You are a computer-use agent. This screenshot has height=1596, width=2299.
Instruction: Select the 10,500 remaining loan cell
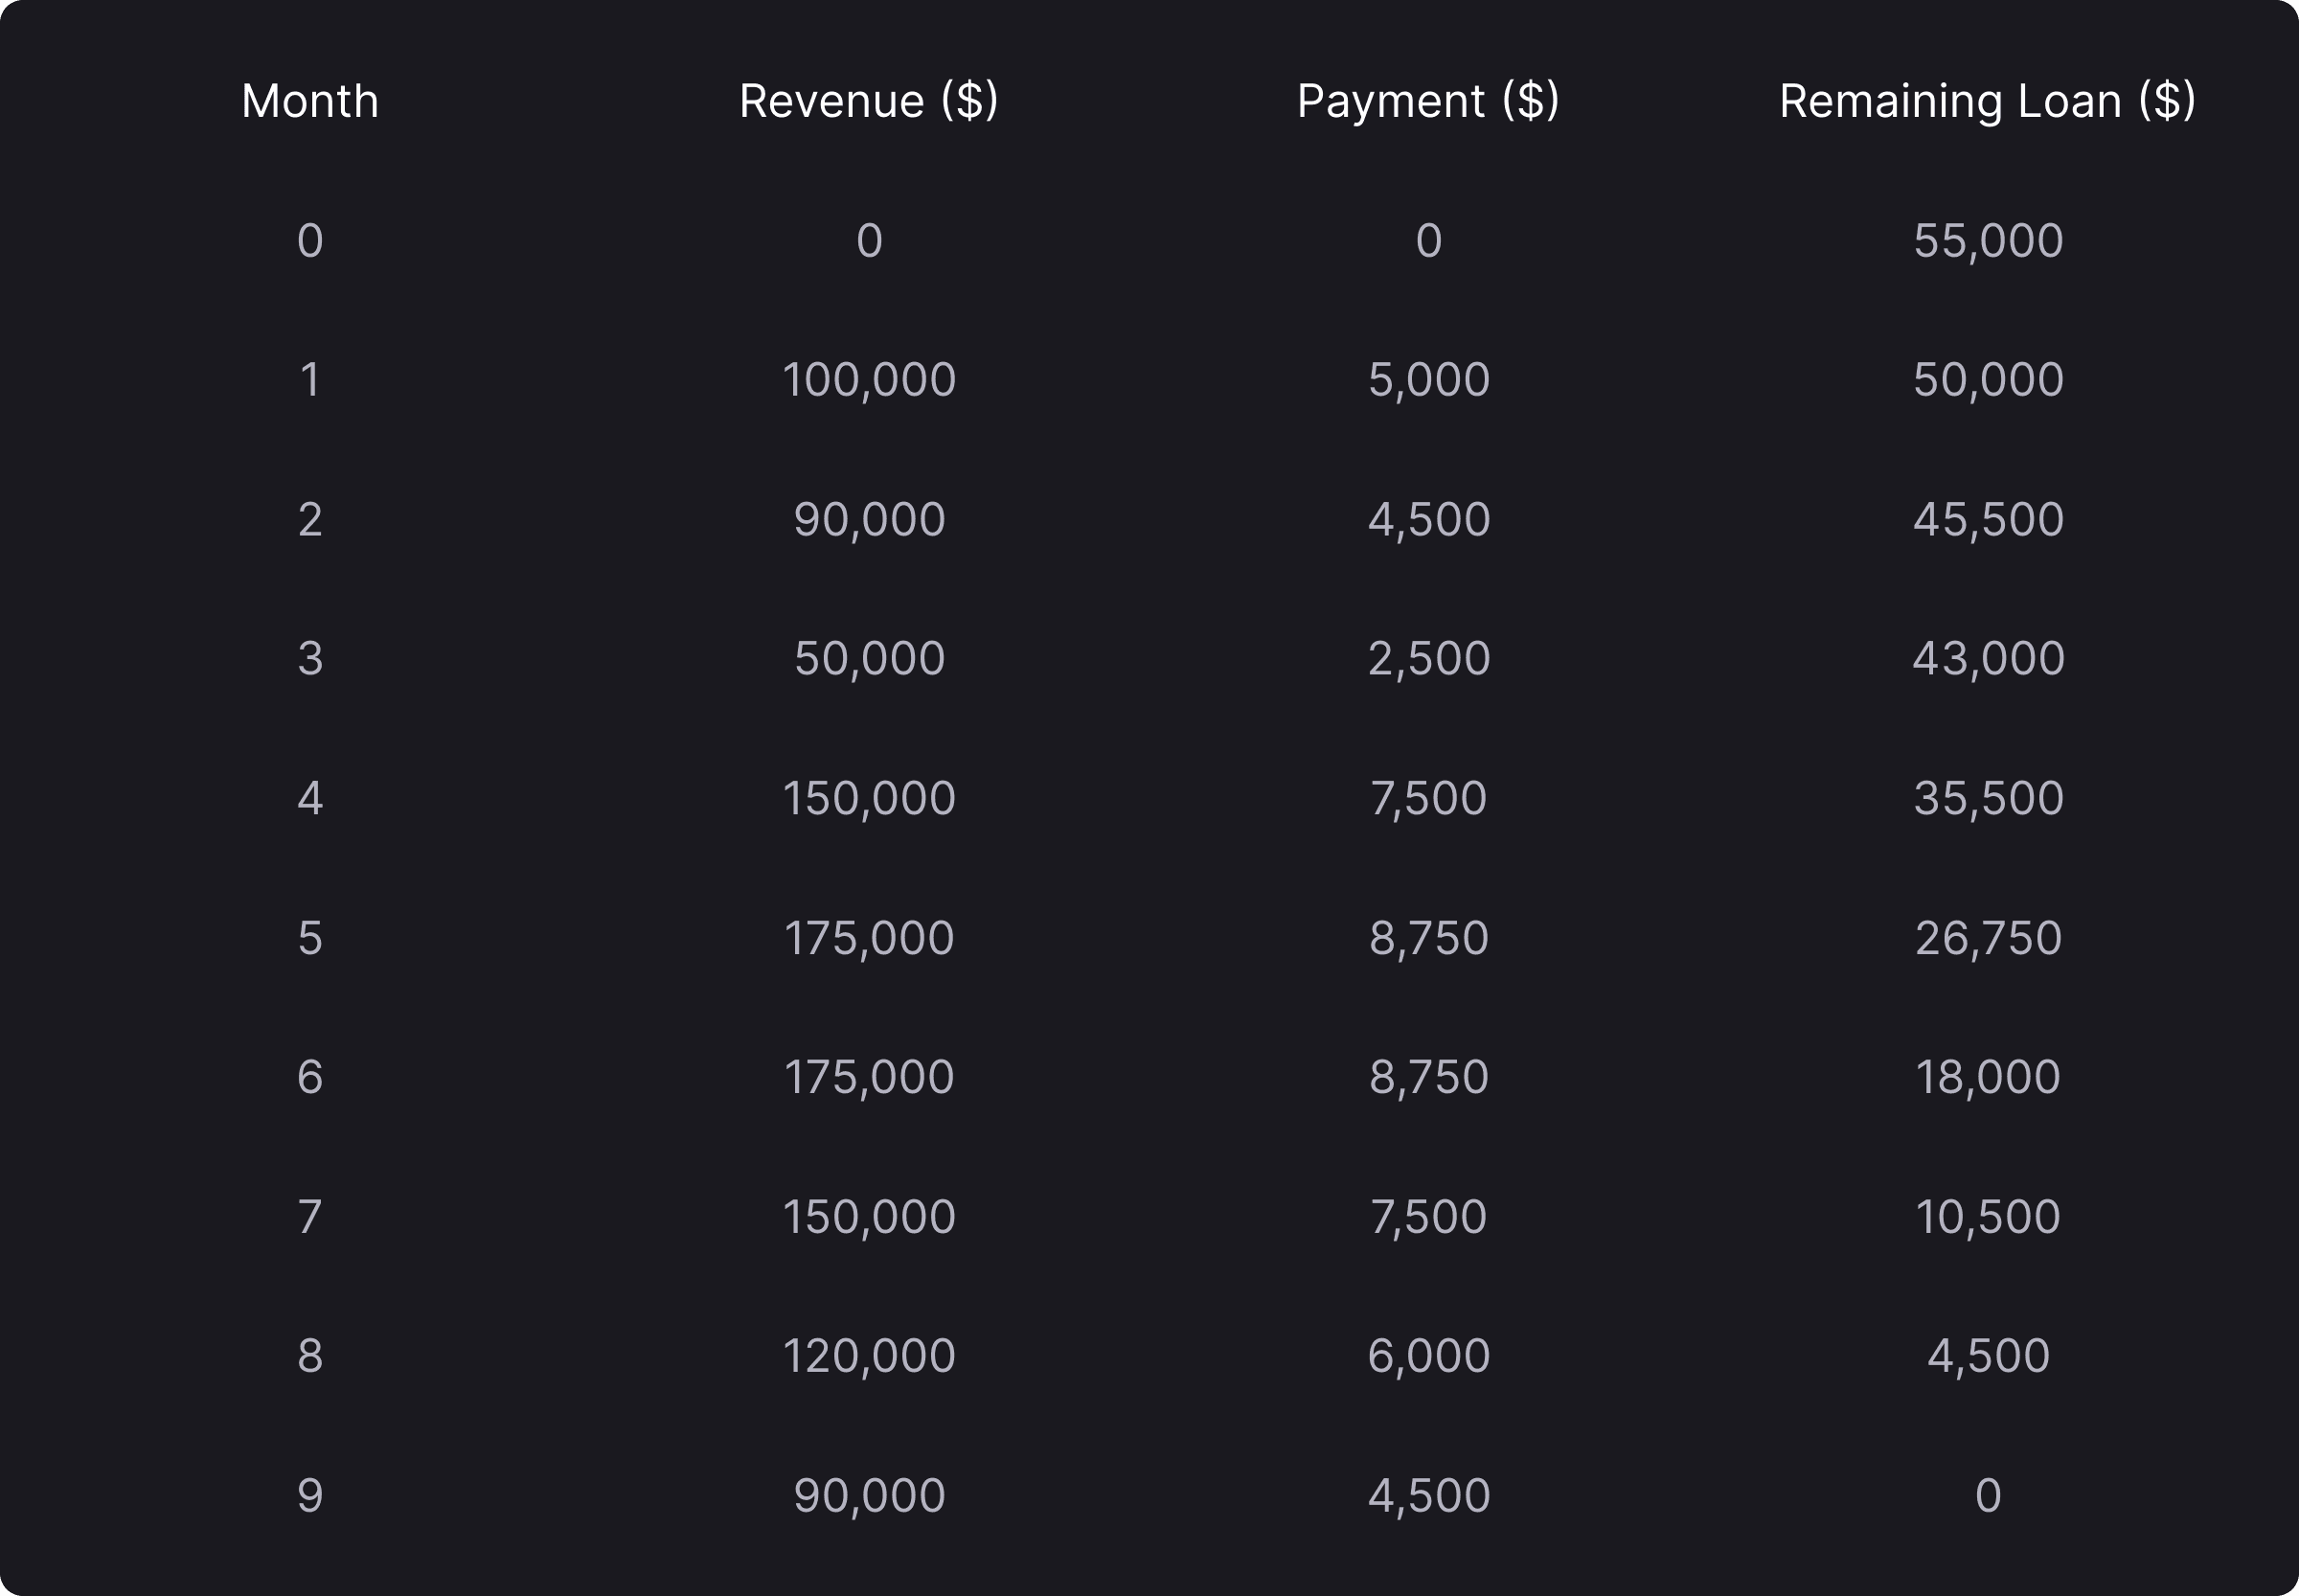click(x=1987, y=1218)
